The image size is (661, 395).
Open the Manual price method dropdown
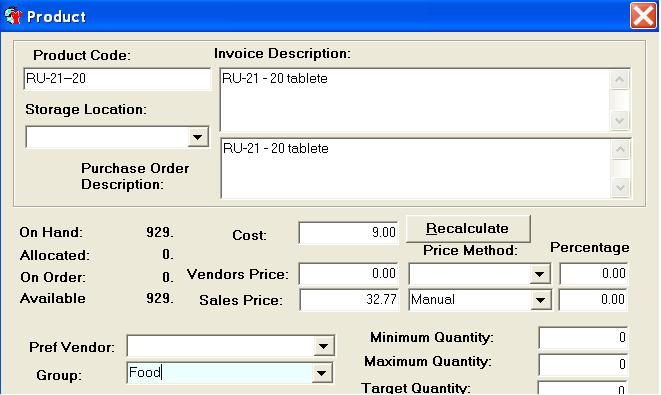tap(540, 300)
